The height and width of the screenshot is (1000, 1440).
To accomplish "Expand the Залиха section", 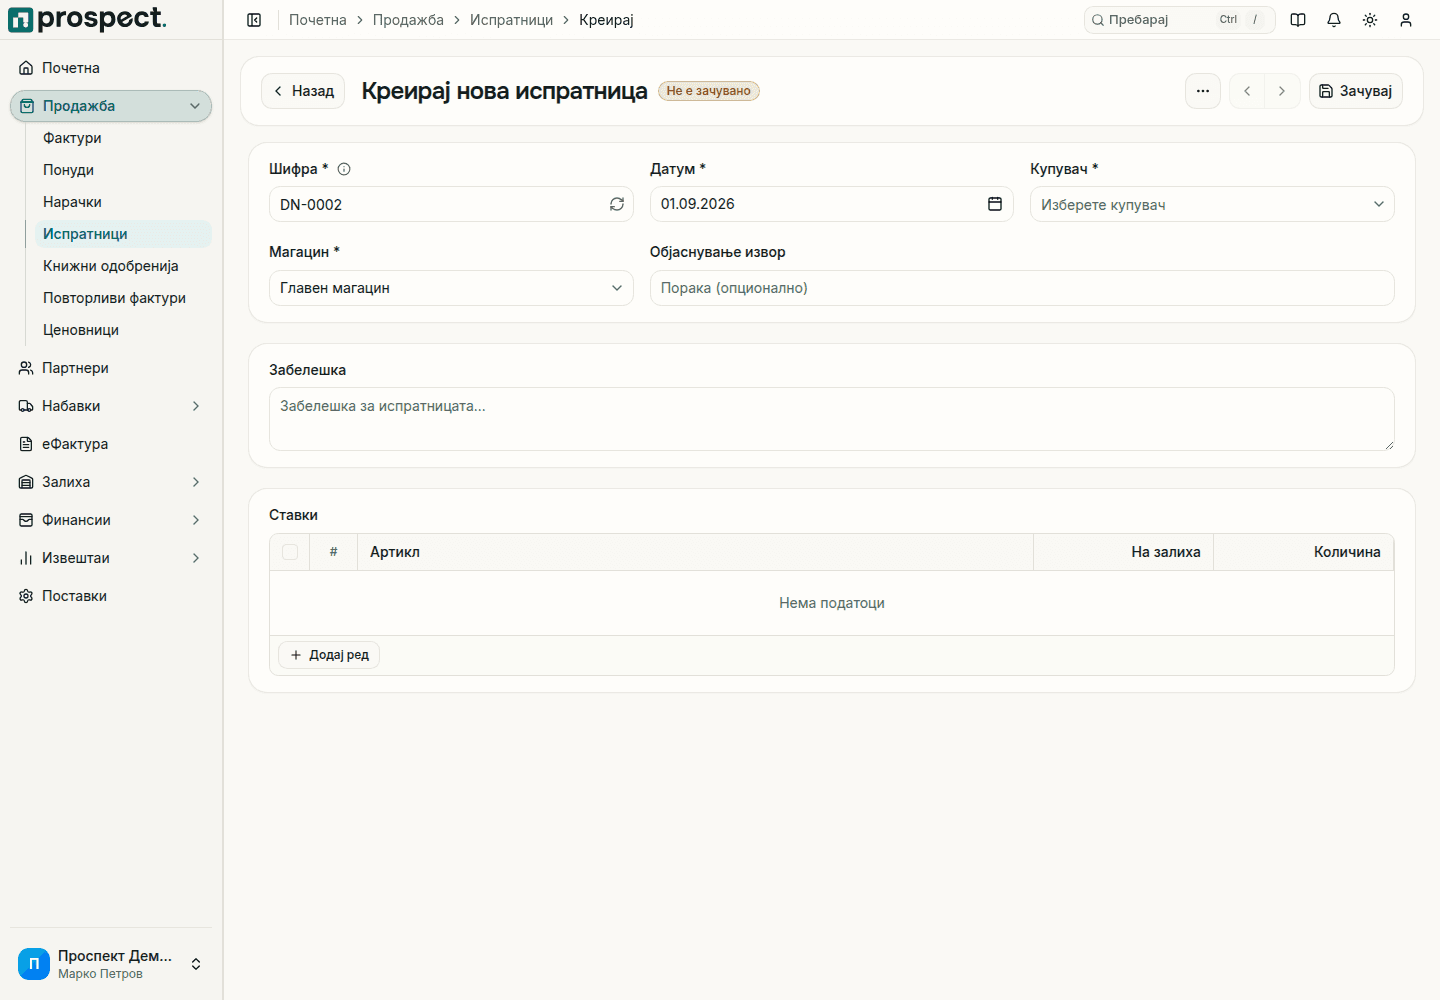I will pos(111,482).
